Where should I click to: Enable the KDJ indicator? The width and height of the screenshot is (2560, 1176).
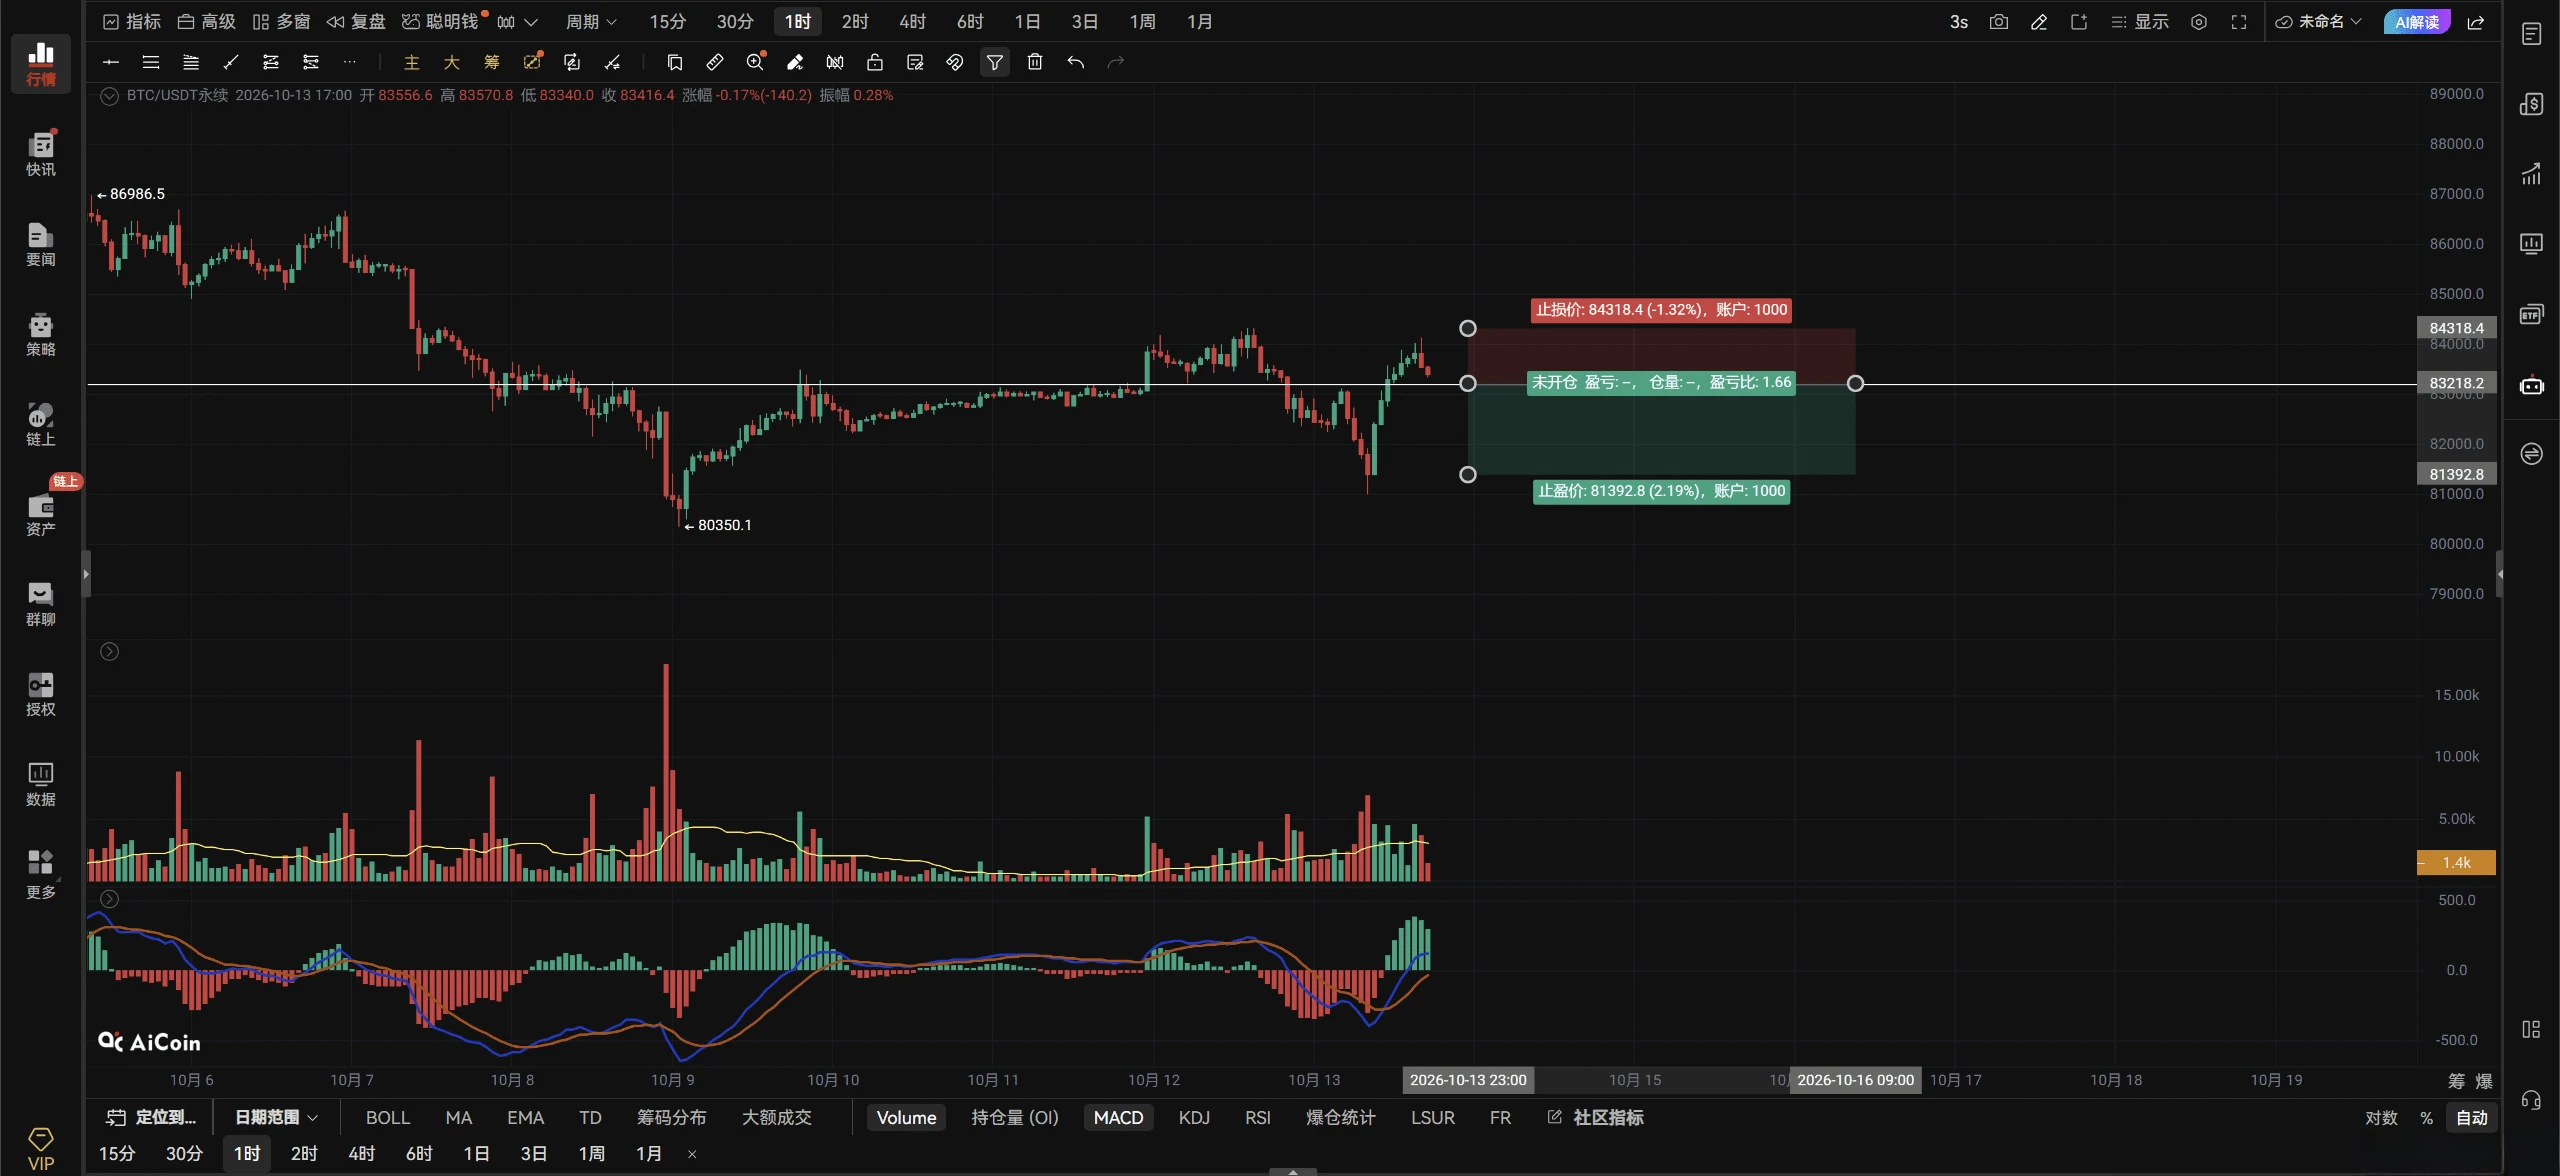click(x=1194, y=1117)
